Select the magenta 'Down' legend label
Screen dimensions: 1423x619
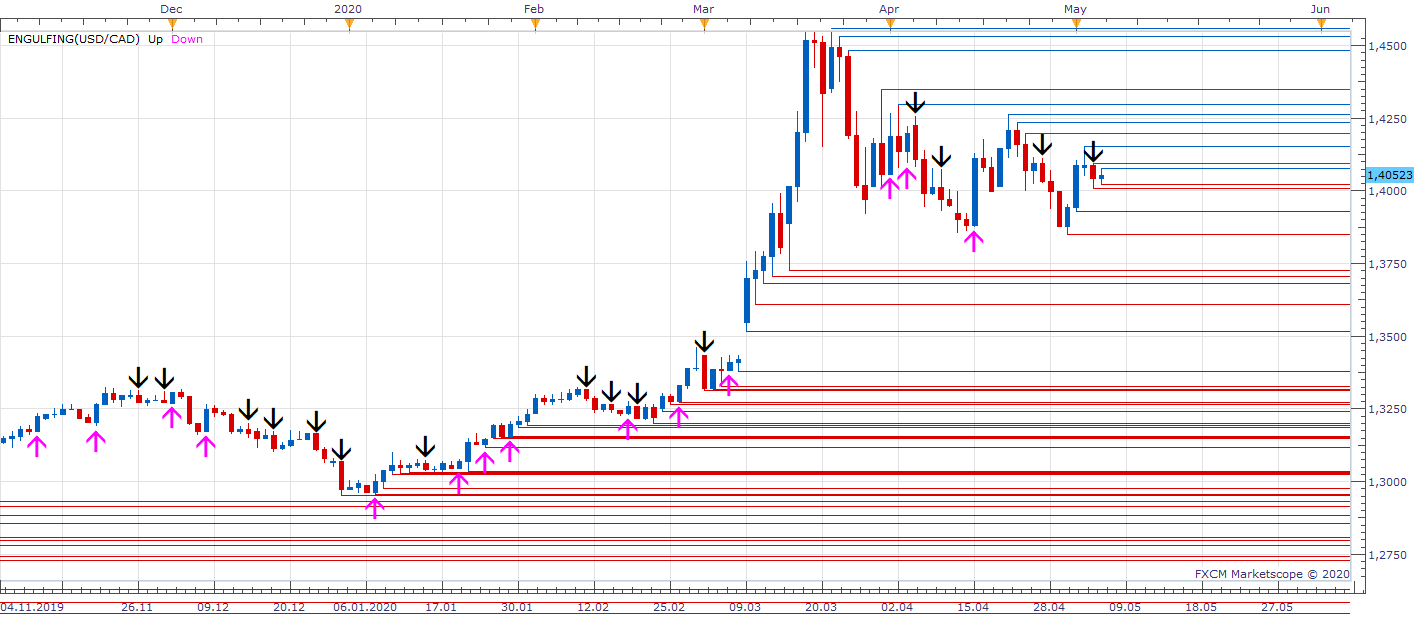coord(186,39)
